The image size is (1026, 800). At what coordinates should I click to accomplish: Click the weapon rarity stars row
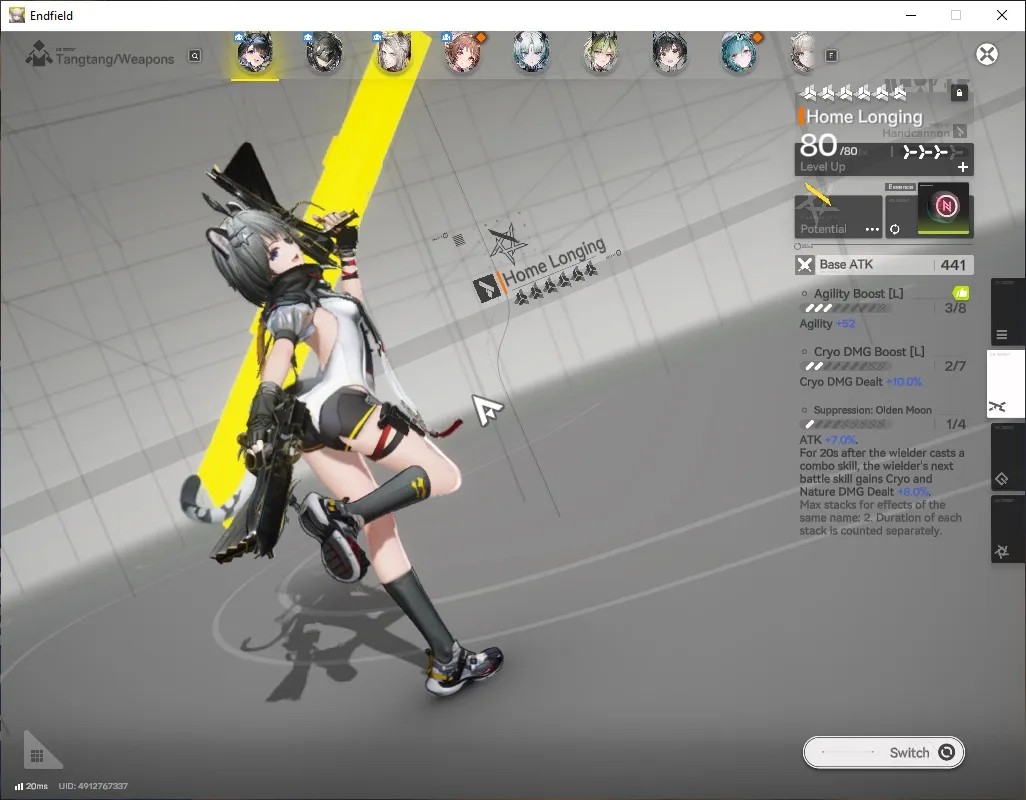[855, 94]
